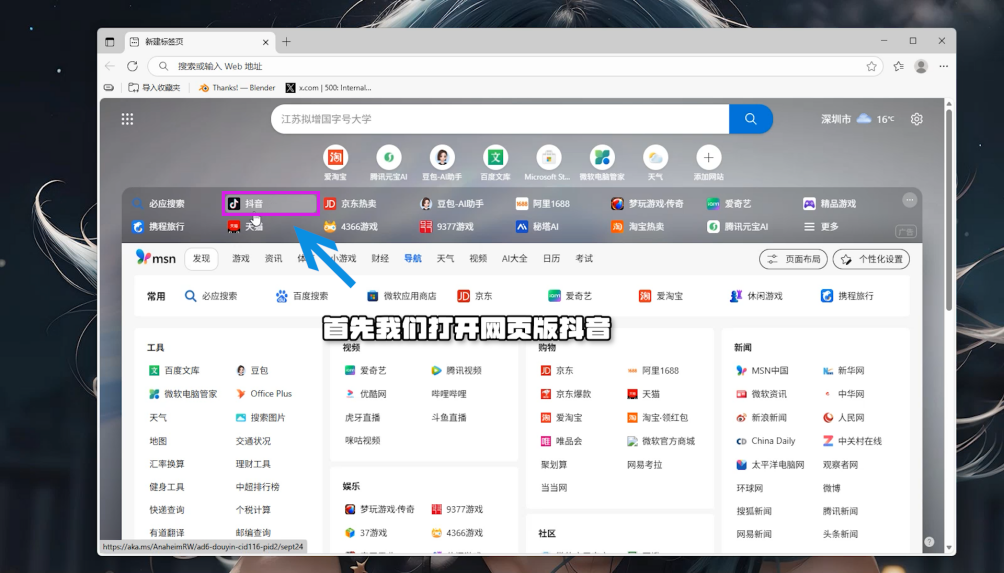The width and height of the screenshot is (1004, 573).
Task: Open the 导入收藏夹 bookmark item
Action: (x=154, y=88)
